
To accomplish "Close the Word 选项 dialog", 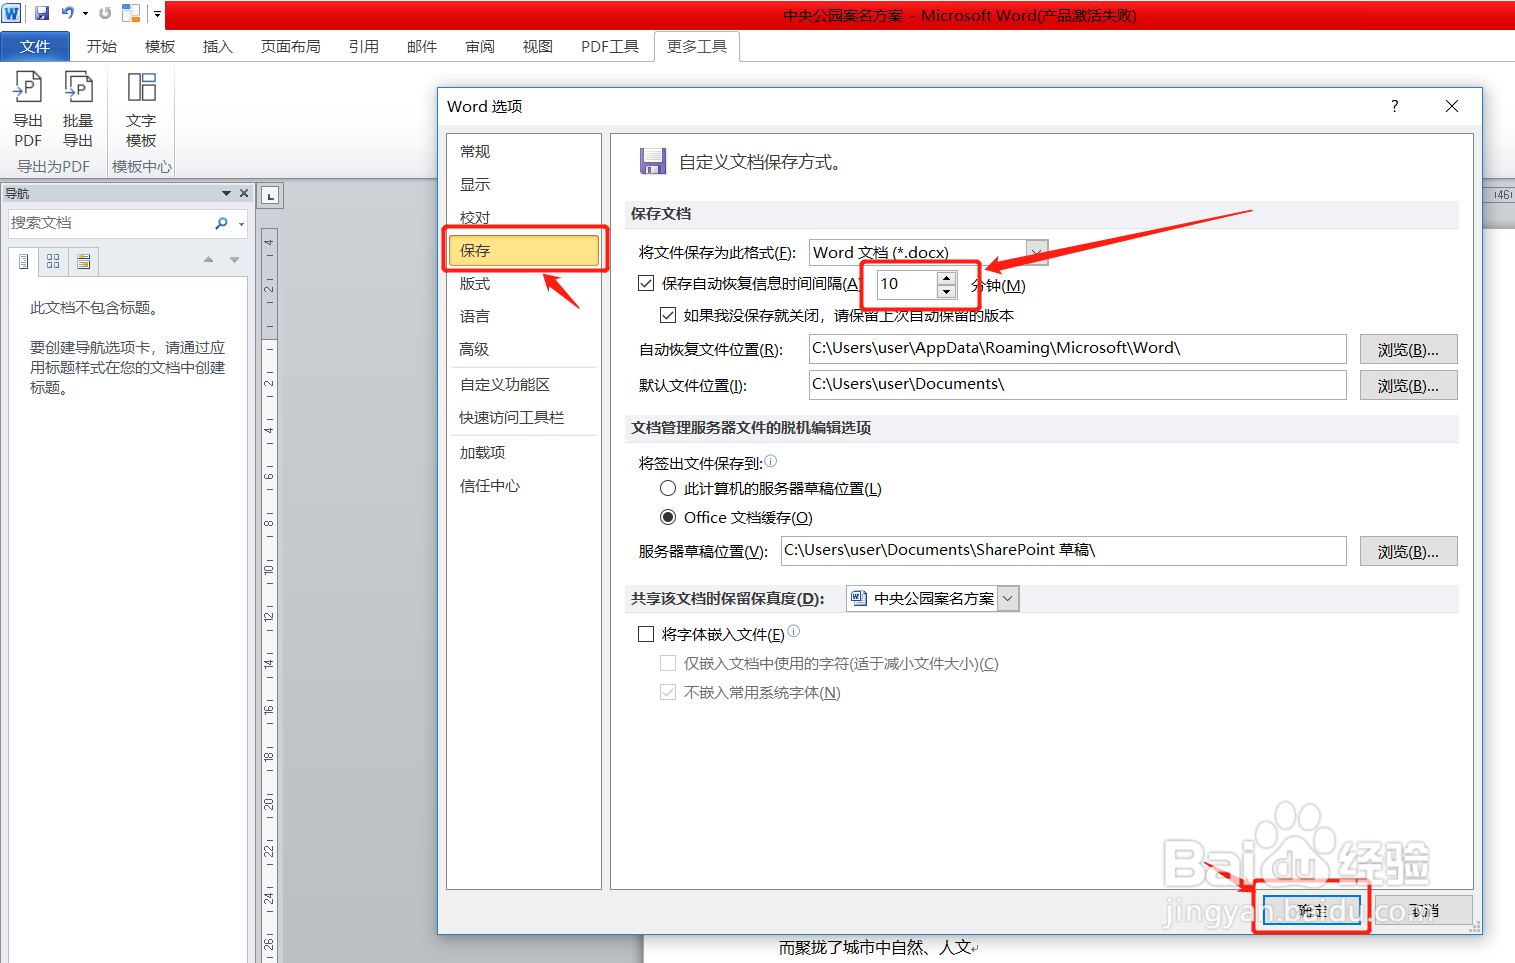I will [x=1452, y=106].
